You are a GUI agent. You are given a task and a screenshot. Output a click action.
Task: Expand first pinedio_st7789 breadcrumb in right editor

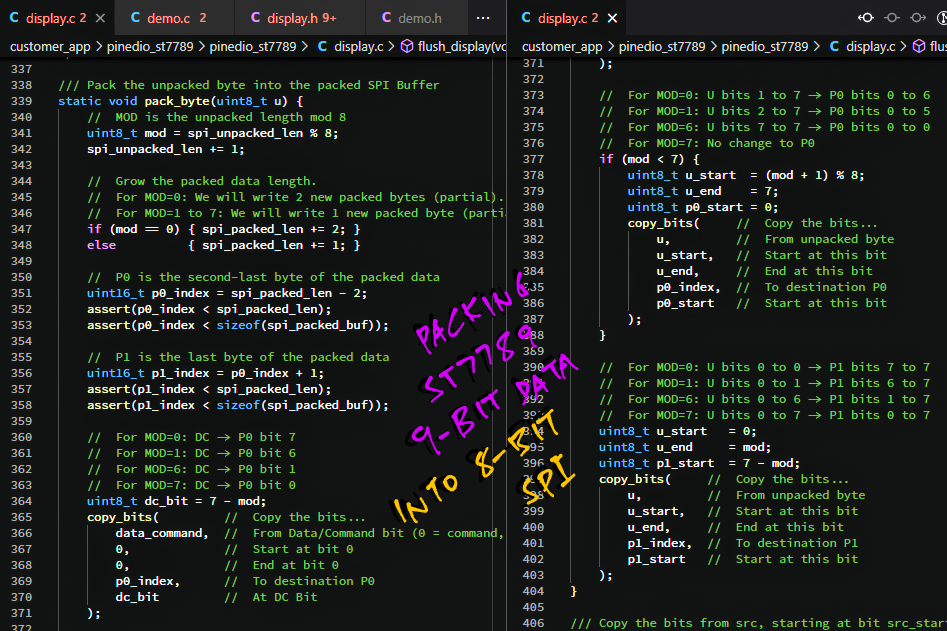pyautogui.click(x=660, y=46)
